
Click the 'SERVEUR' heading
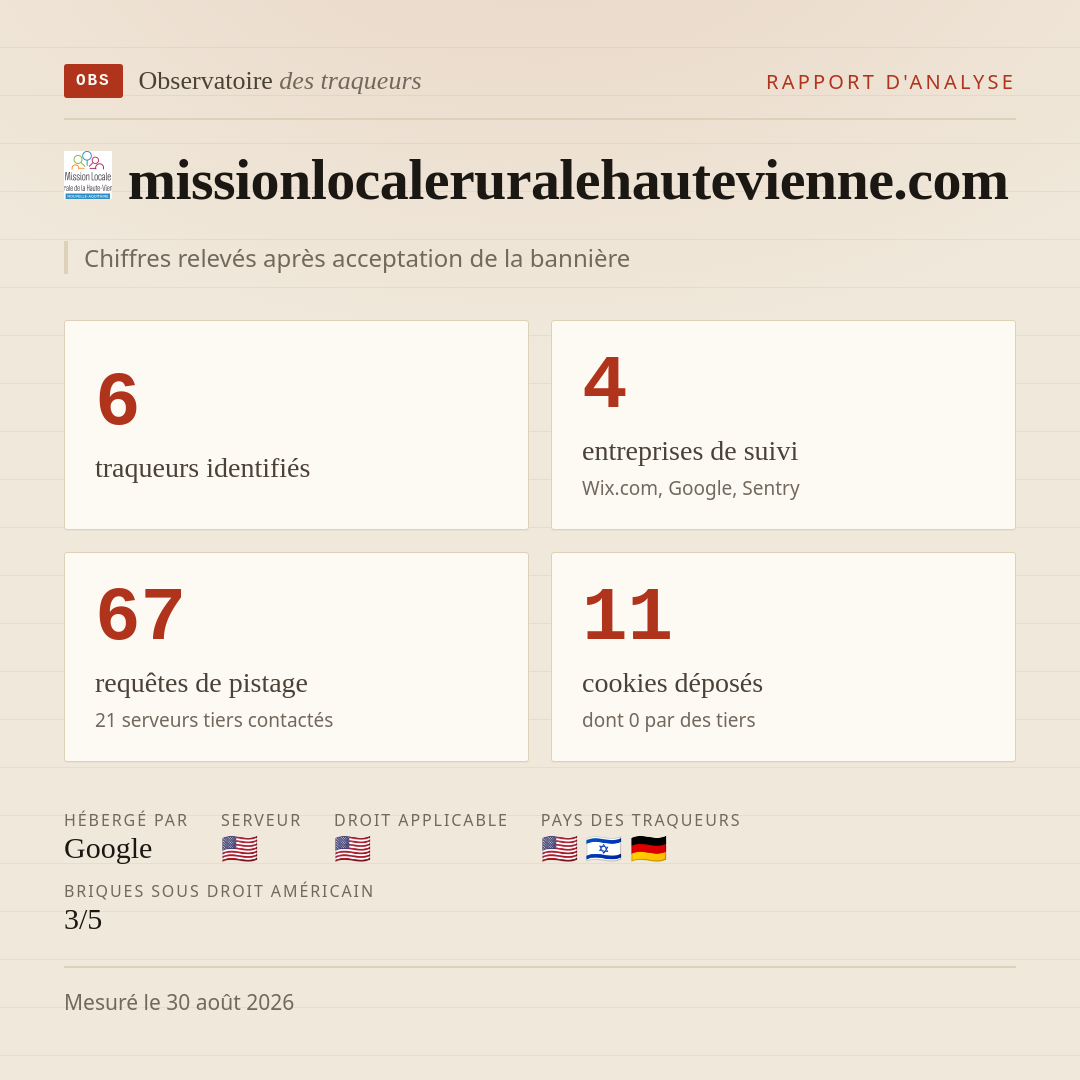tap(261, 820)
